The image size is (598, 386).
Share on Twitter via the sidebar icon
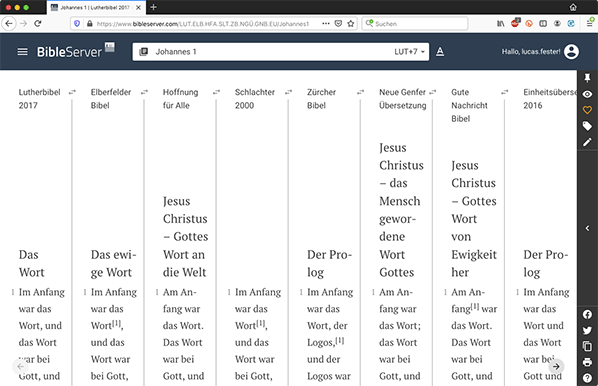tap(587, 330)
